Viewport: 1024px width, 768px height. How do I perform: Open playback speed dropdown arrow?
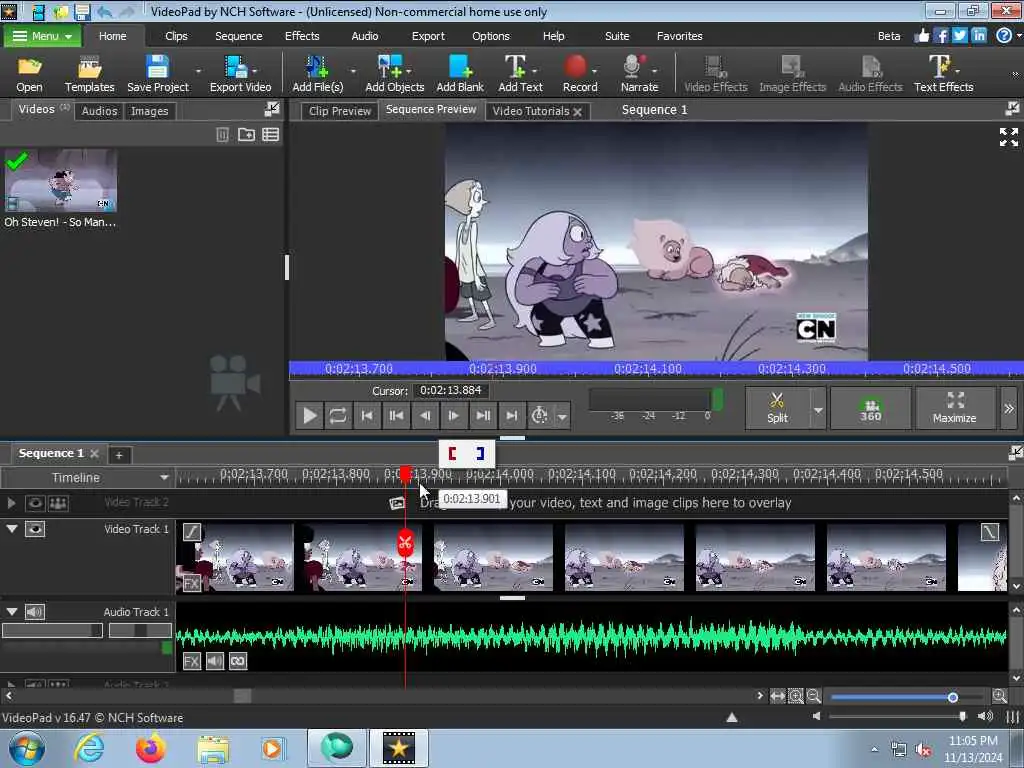[x=562, y=416]
